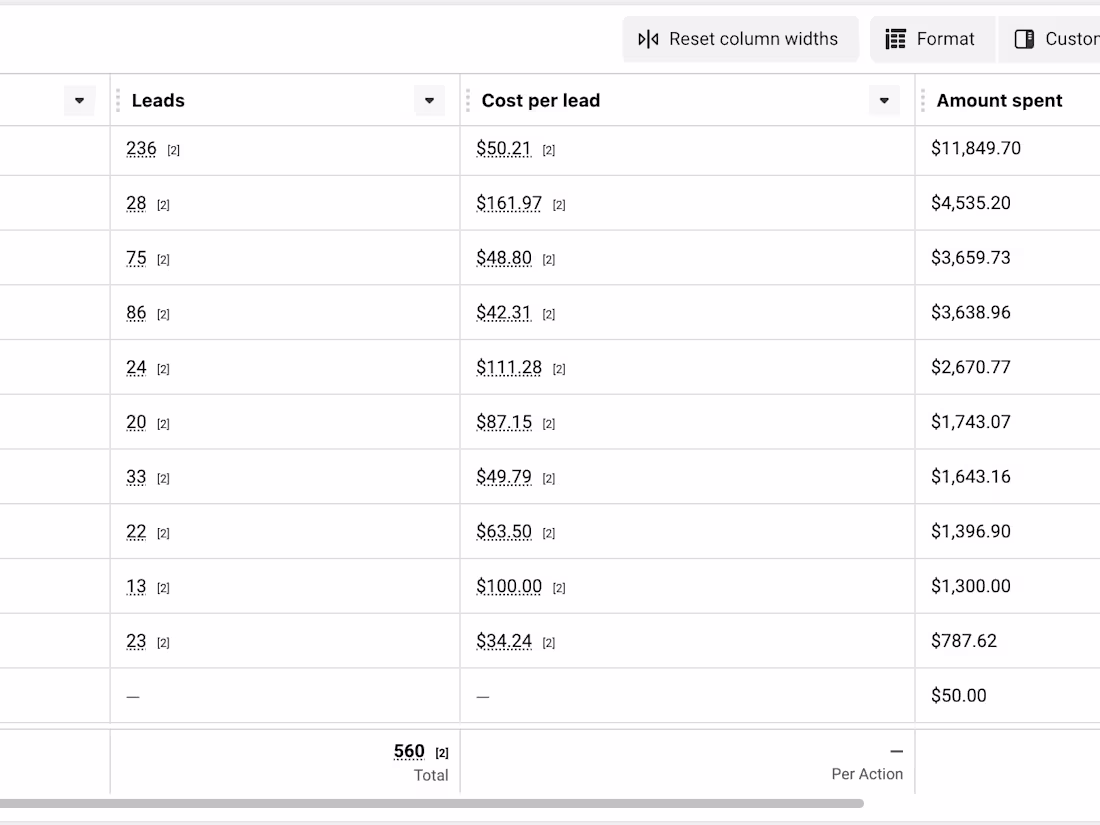This screenshot has width=1100, height=825.
Task: Sort by the Leads column header
Action: pos(158,100)
